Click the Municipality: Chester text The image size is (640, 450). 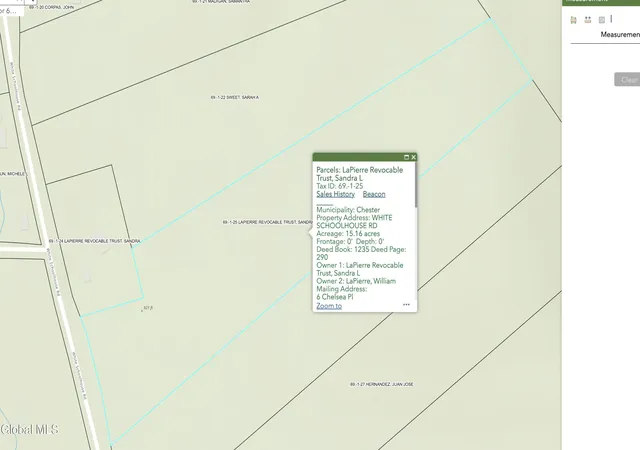click(x=348, y=210)
